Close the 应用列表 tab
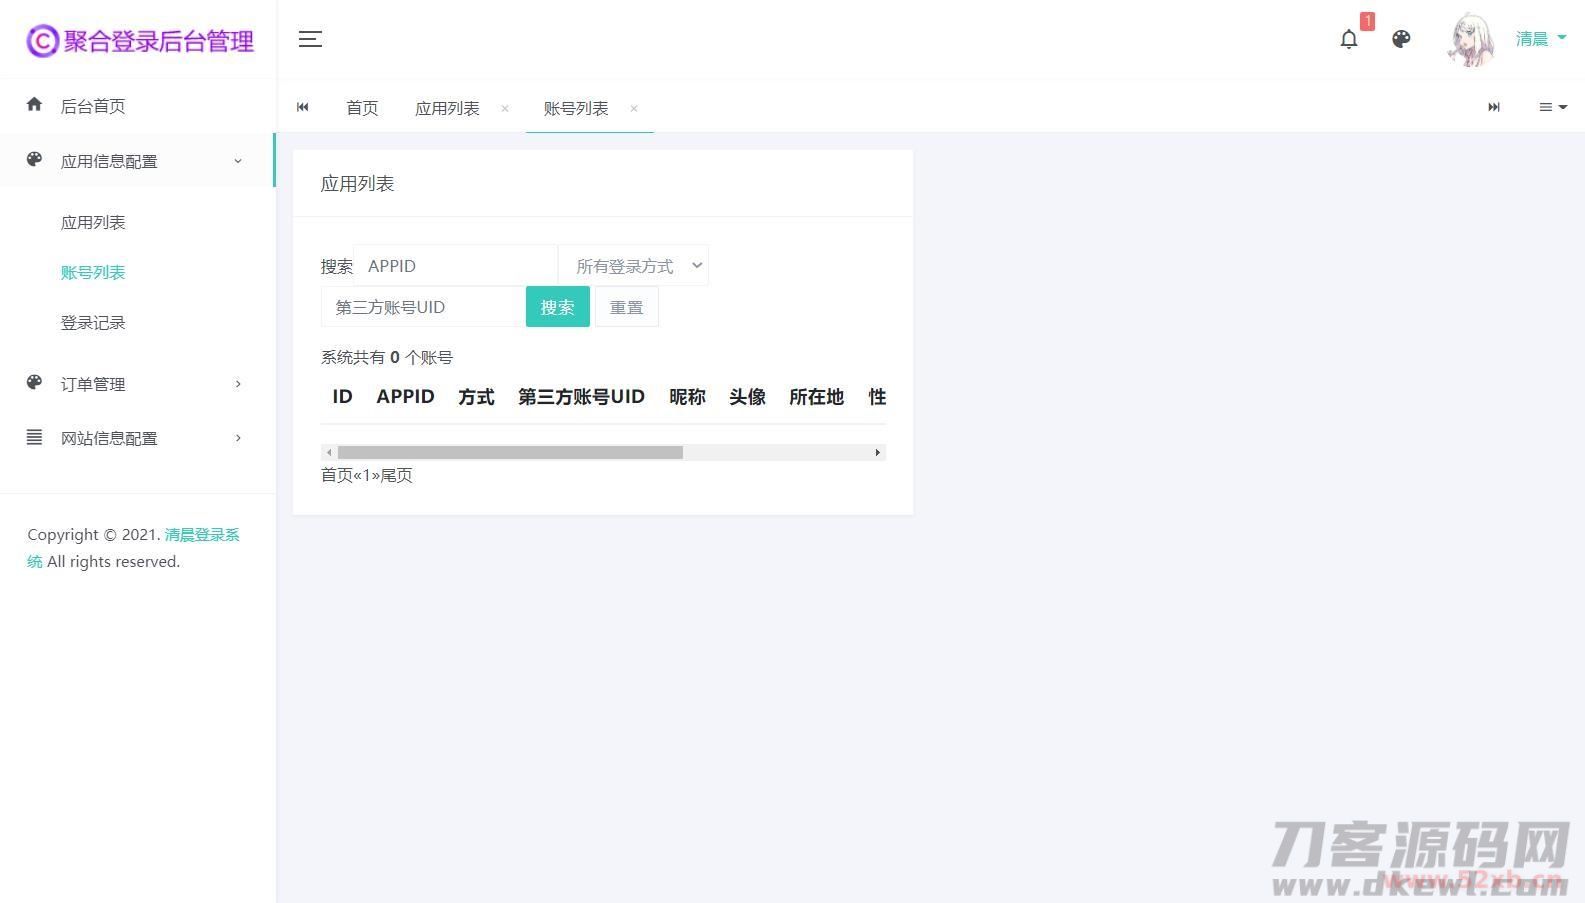The image size is (1585, 903). (x=505, y=109)
